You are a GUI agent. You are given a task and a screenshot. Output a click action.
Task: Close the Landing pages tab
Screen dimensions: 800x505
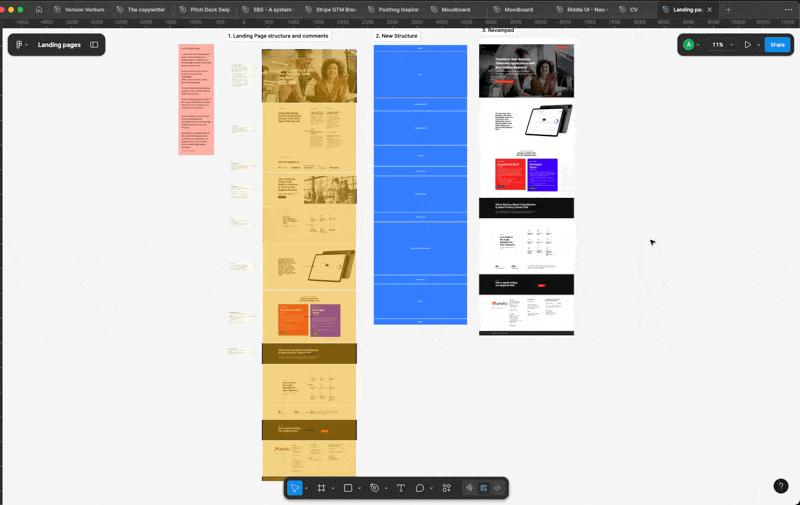709,9
